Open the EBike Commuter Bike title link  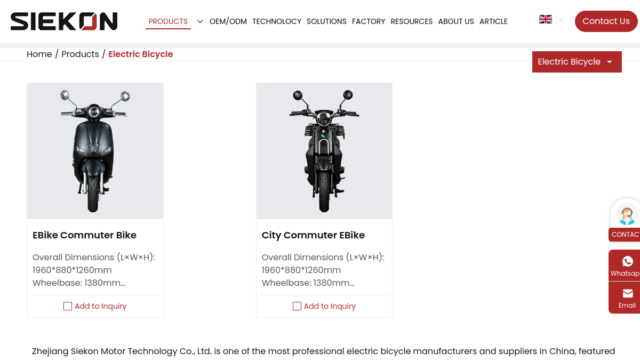84,235
